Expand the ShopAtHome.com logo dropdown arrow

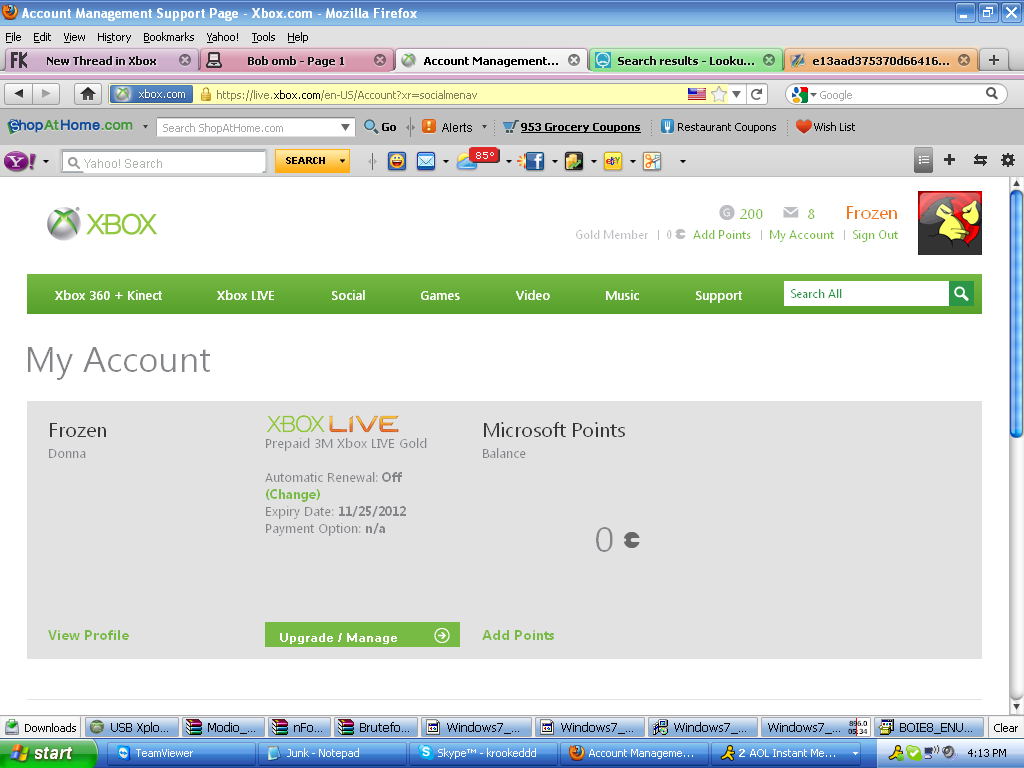[x=145, y=127]
